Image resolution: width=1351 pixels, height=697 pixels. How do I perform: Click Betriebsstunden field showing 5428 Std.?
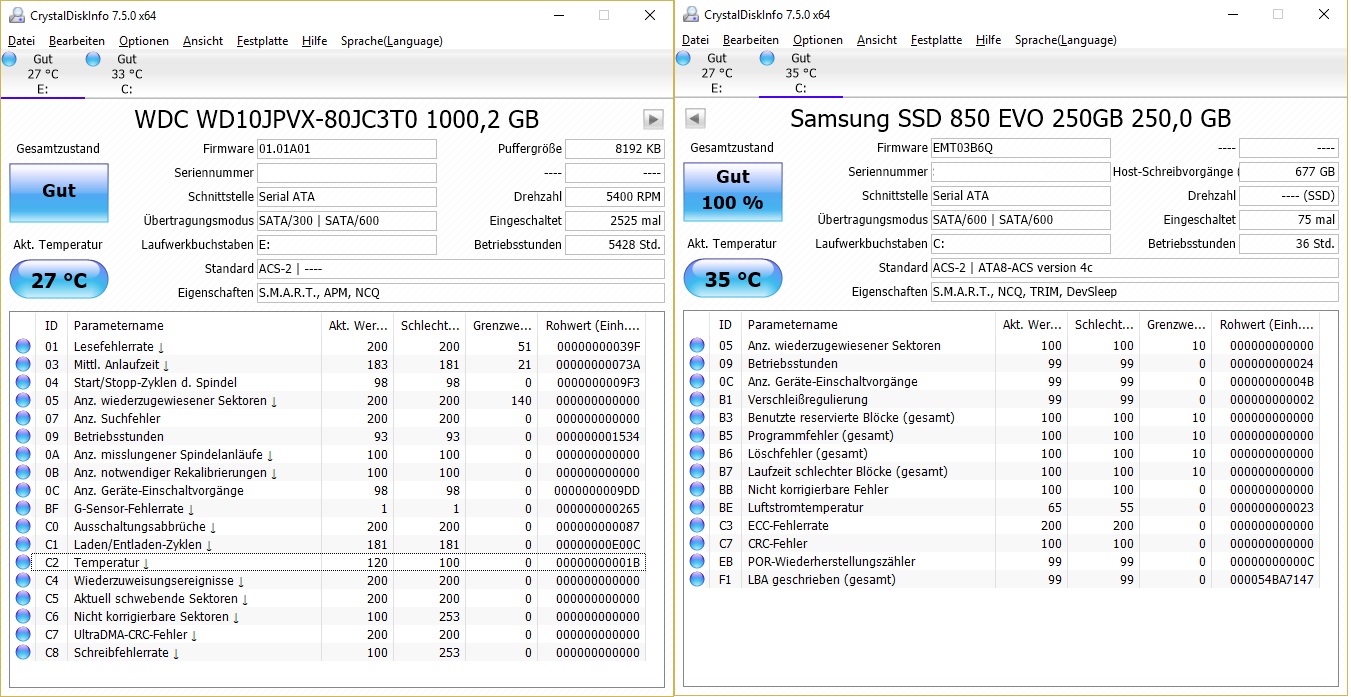pyautogui.click(x=615, y=245)
